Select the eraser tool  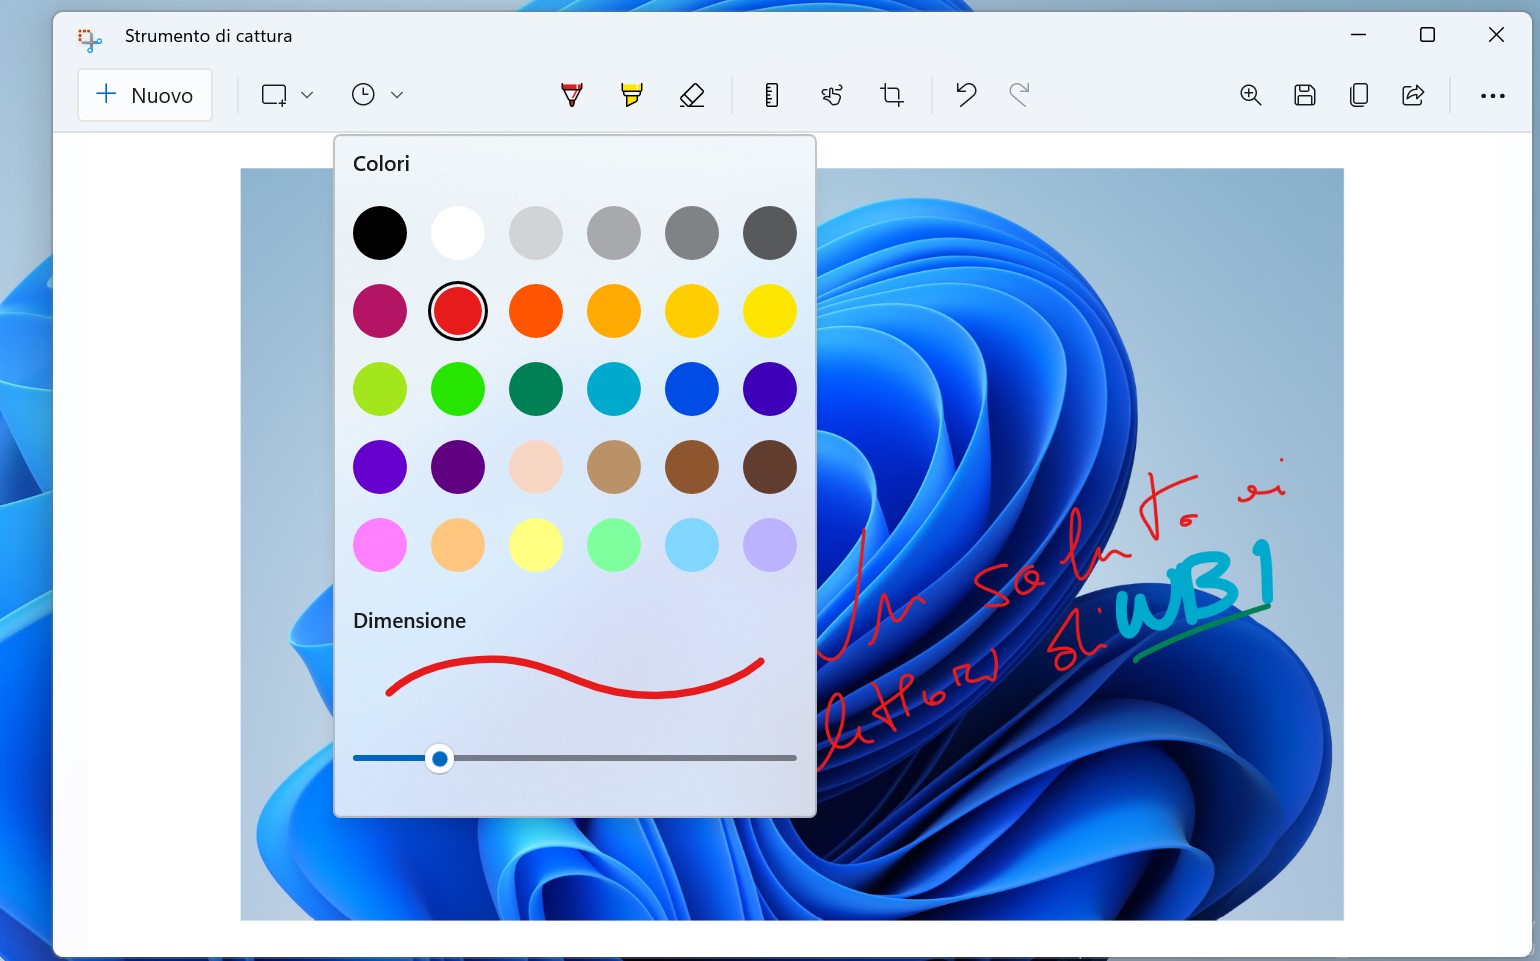[692, 95]
